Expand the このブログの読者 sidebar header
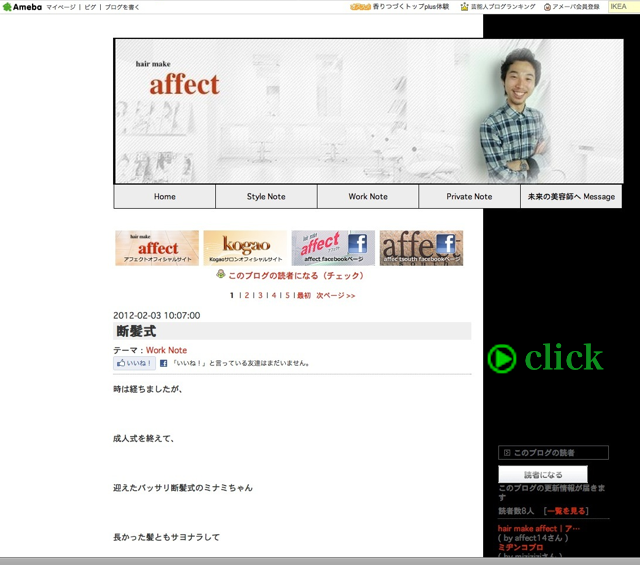 [x=553, y=453]
